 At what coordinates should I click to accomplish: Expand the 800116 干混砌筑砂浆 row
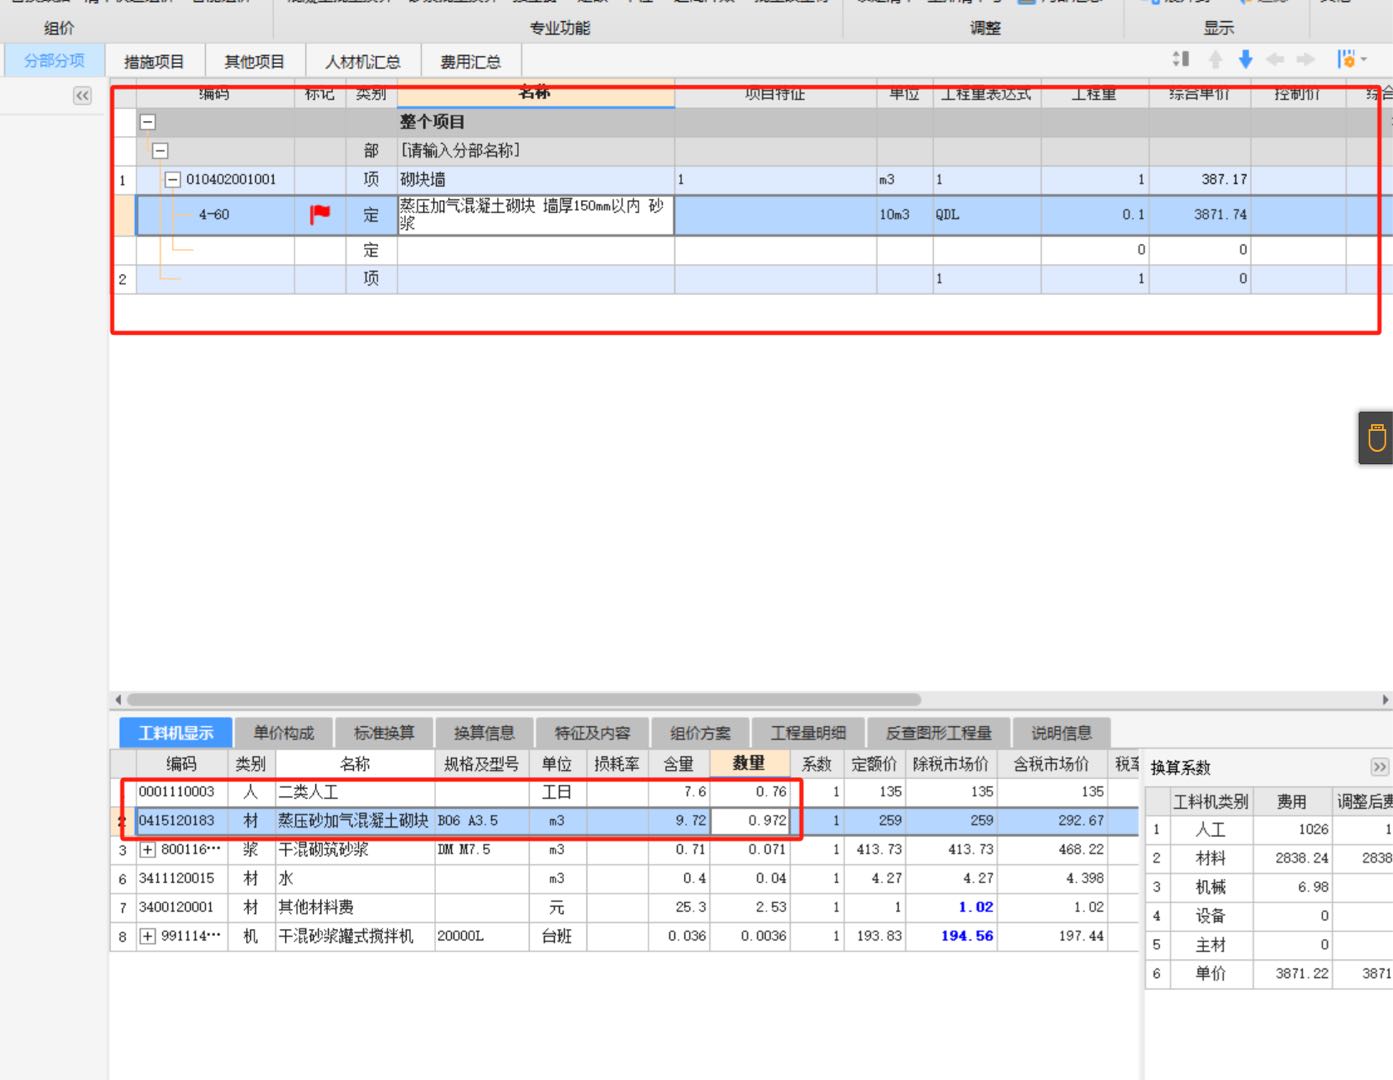(148, 850)
